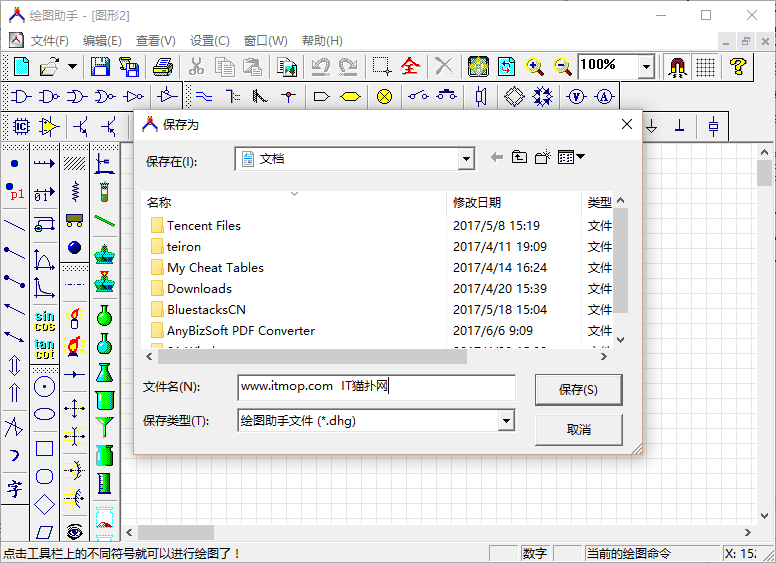Viewport: 776px width, 563px height.
Task: Select the IC chip symbol
Action: tap(21, 127)
